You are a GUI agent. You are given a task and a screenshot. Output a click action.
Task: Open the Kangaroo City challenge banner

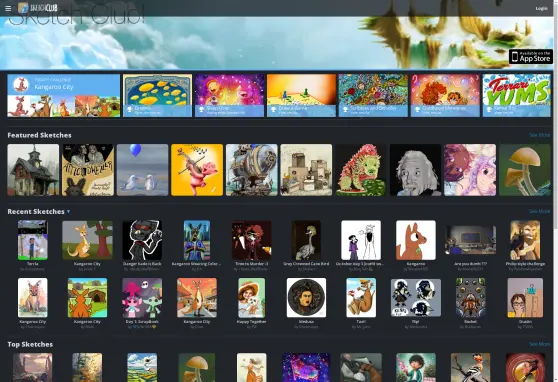tap(64, 95)
